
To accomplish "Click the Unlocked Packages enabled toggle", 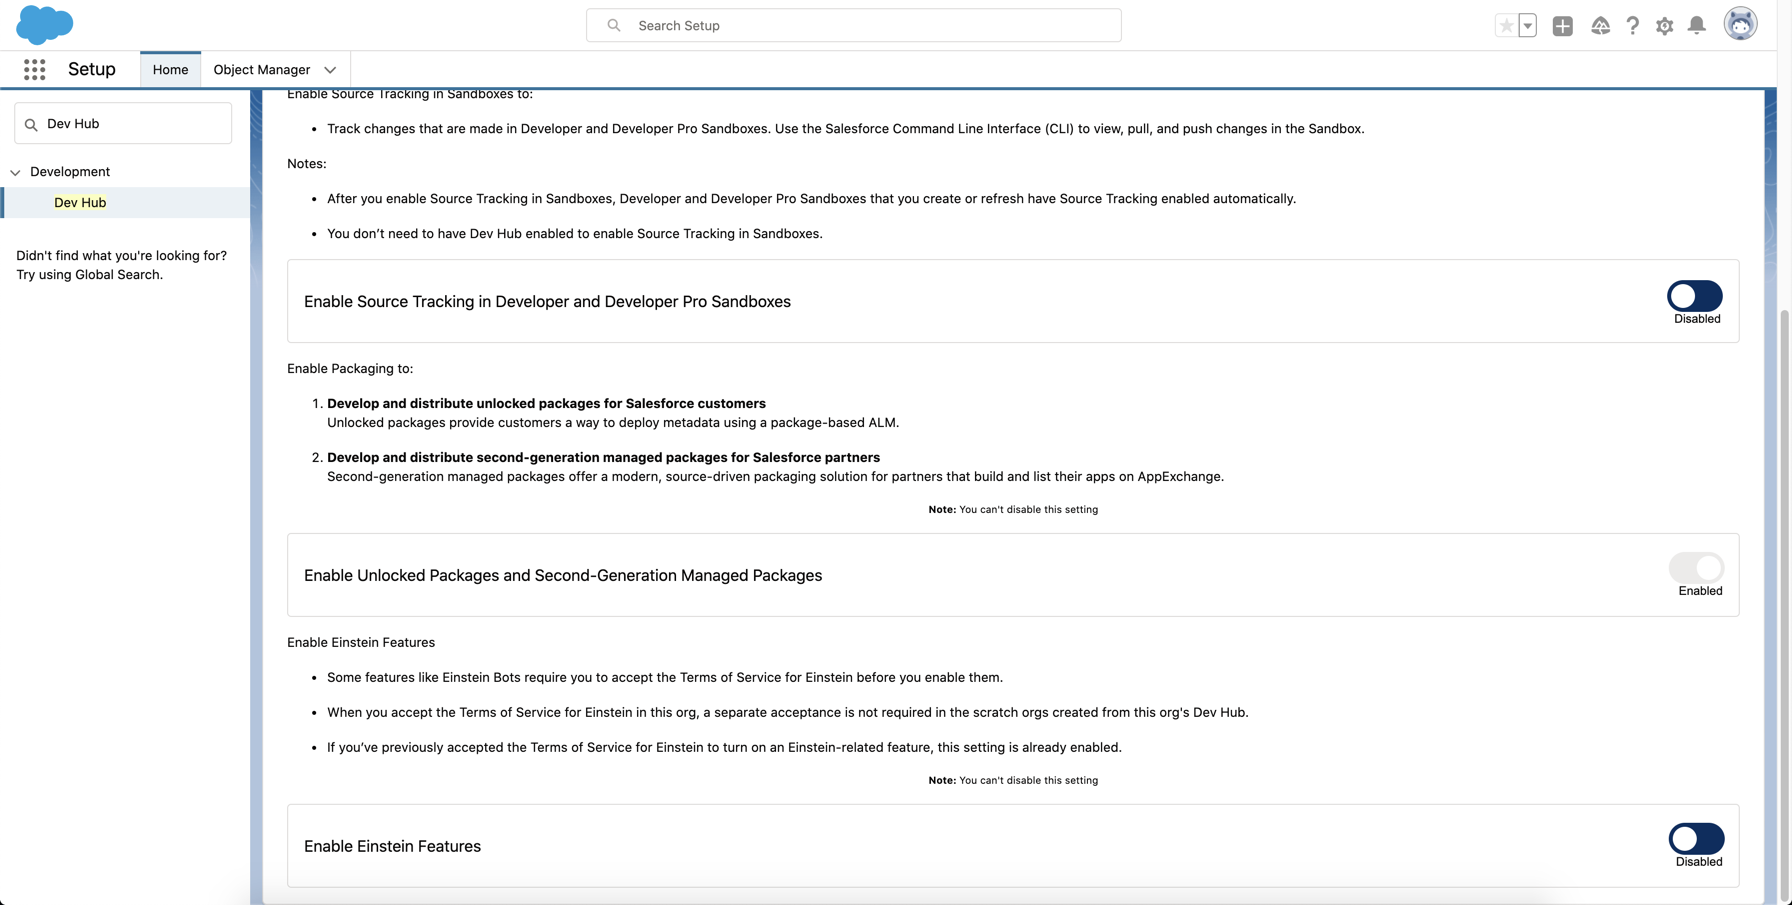I will [x=1696, y=567].
